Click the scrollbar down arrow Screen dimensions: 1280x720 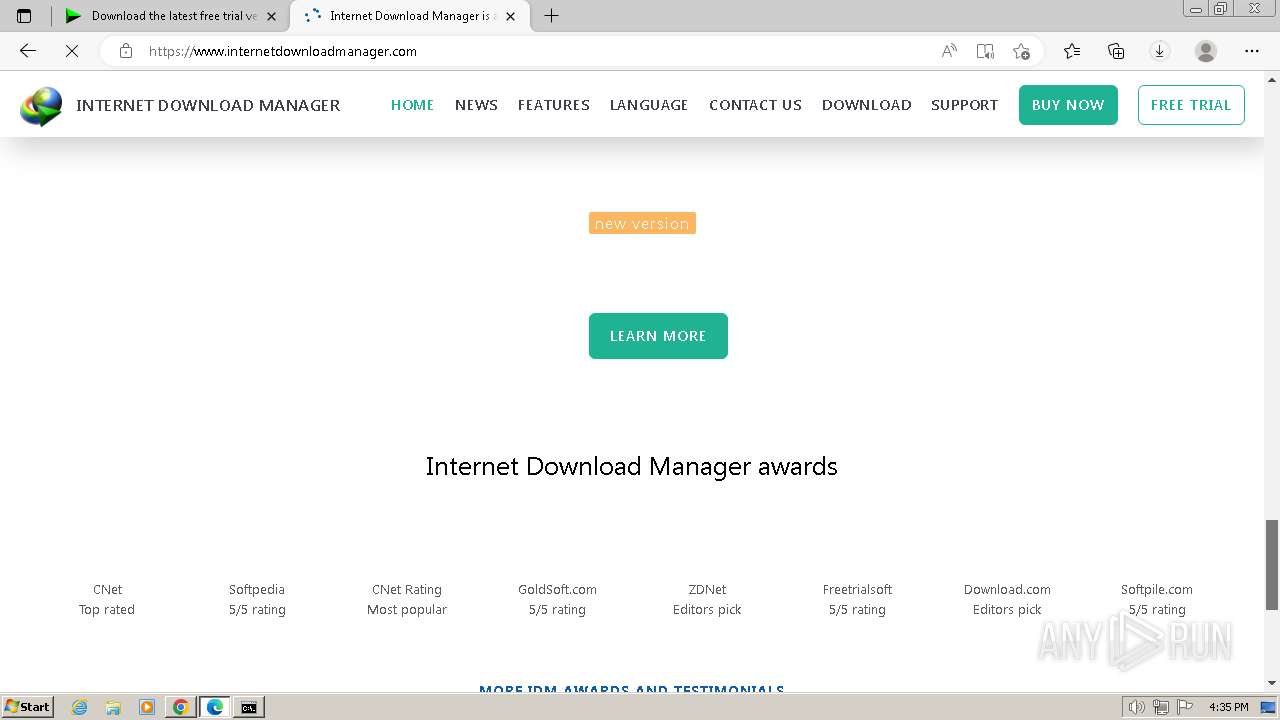pos(1272,683)
